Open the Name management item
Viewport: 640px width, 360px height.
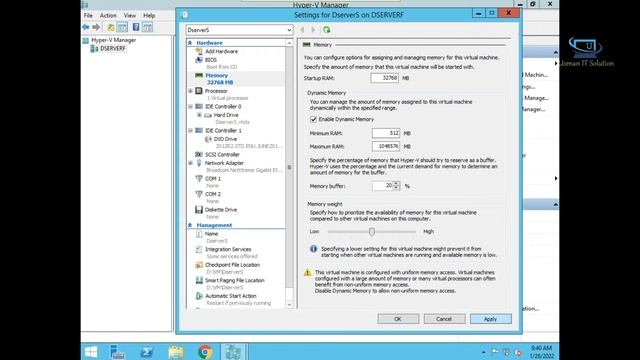[x=211, y=234]
